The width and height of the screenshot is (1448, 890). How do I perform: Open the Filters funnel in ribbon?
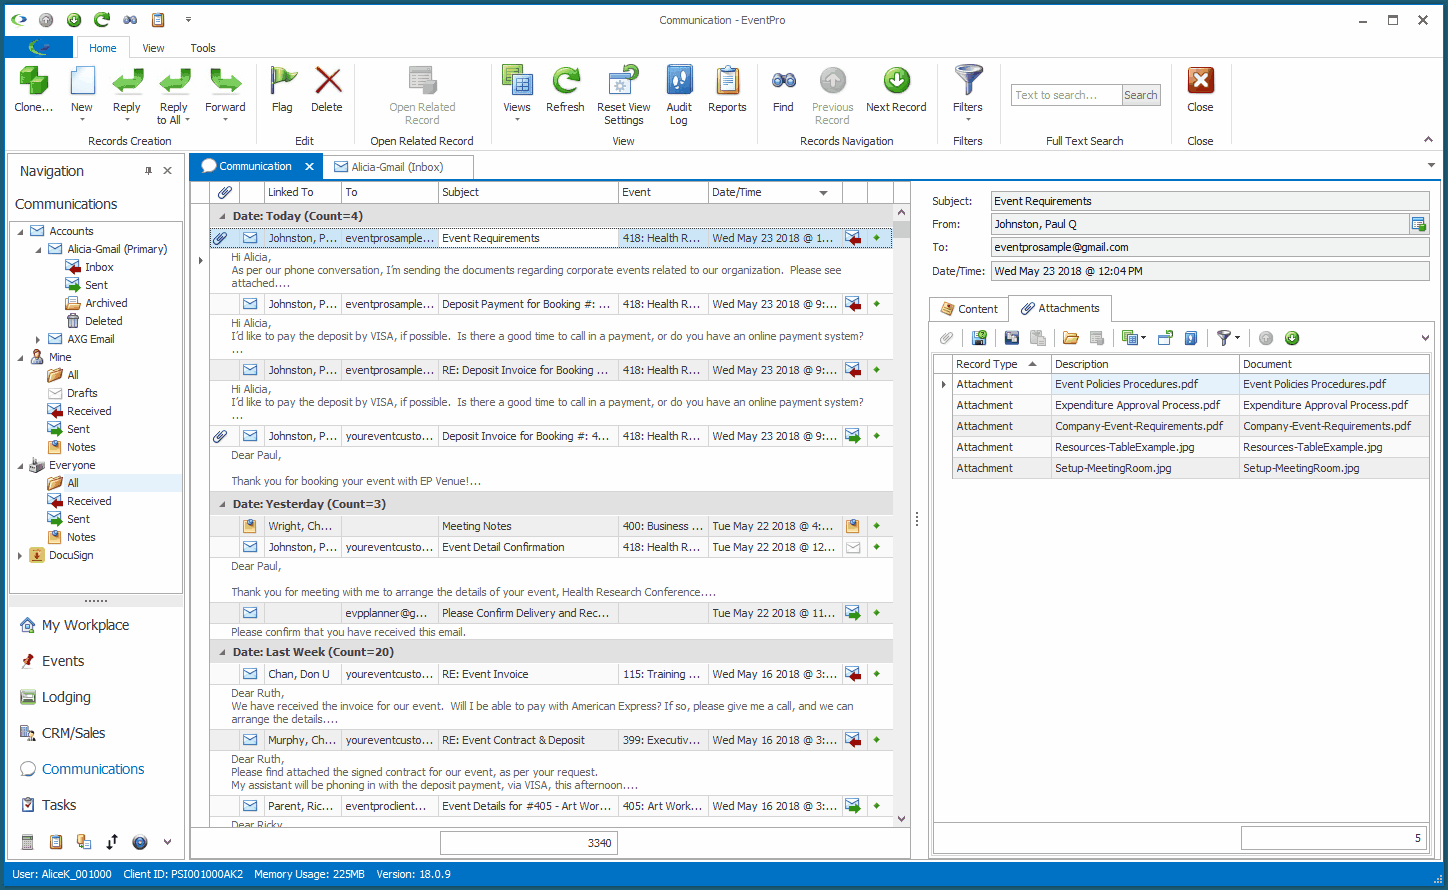pyautogui.click(x=968, y=80)
